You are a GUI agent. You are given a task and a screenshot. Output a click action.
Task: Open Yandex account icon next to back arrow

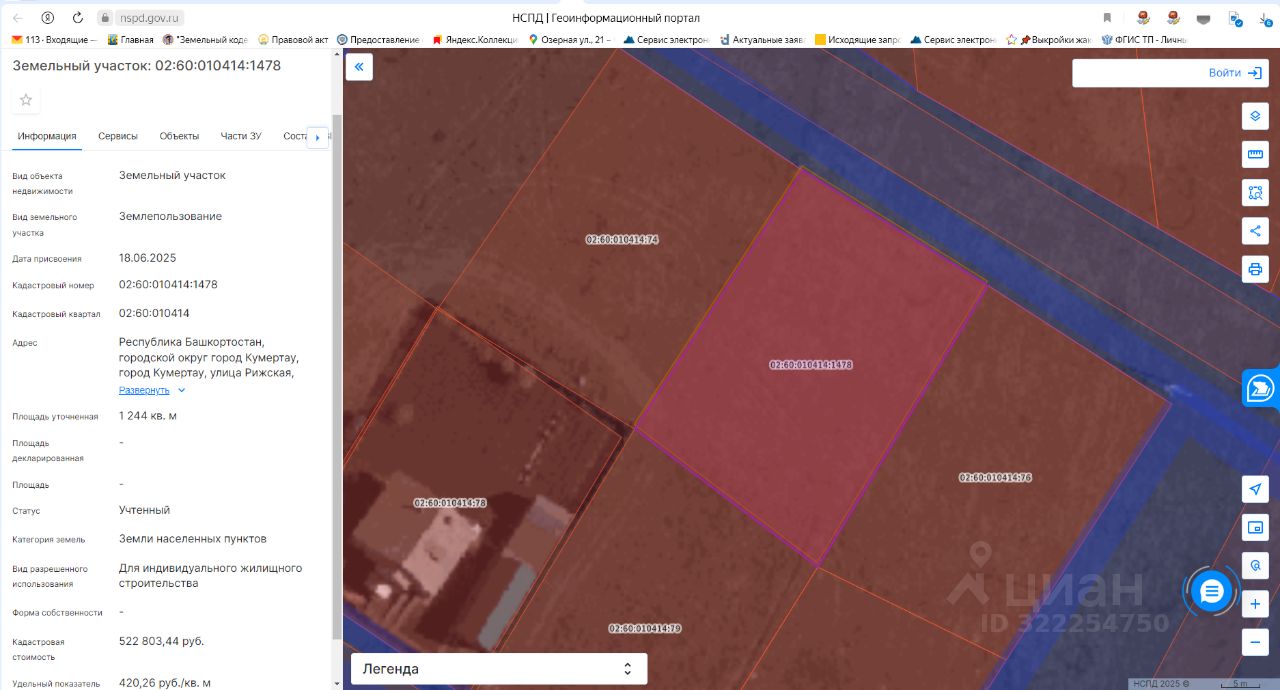click(x=48, y=18)
